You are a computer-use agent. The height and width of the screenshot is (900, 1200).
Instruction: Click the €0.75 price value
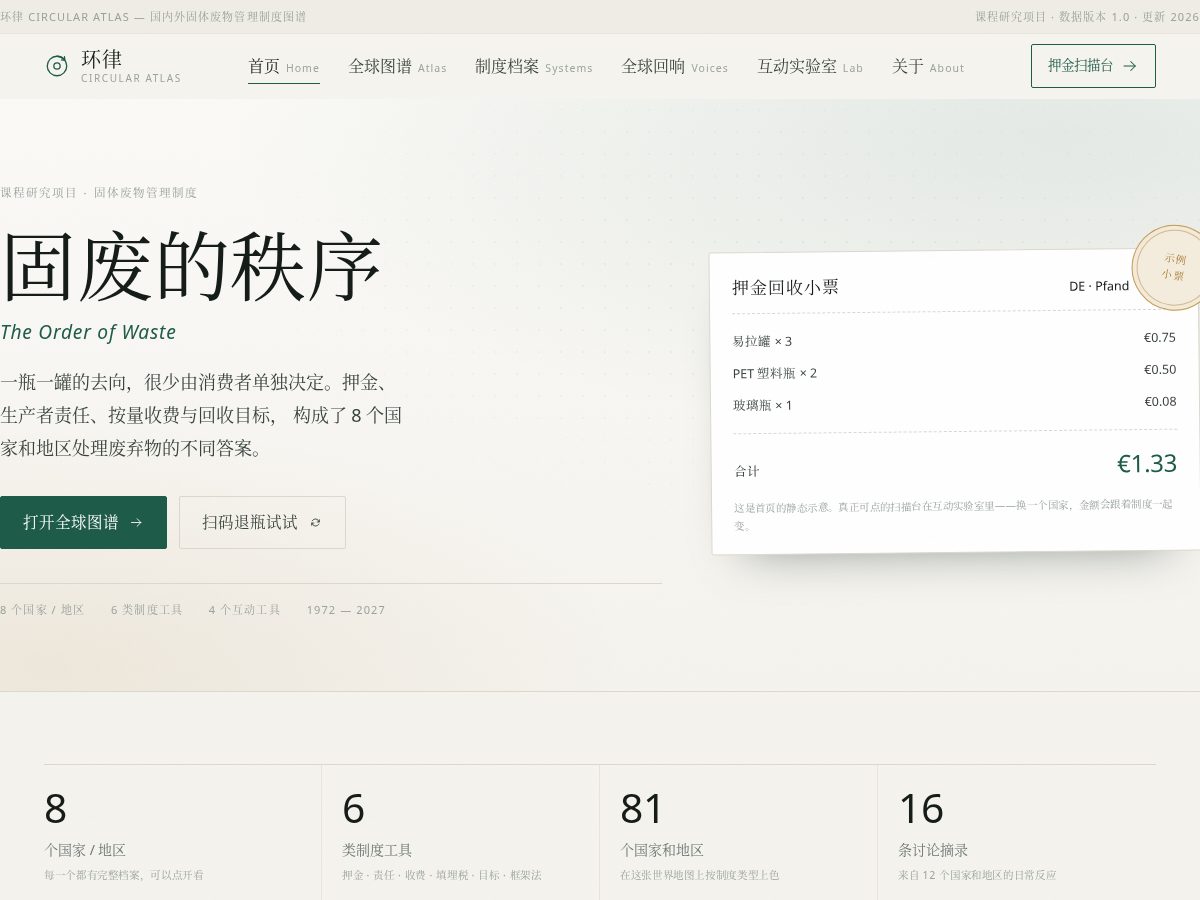(x=1160, y=337)
